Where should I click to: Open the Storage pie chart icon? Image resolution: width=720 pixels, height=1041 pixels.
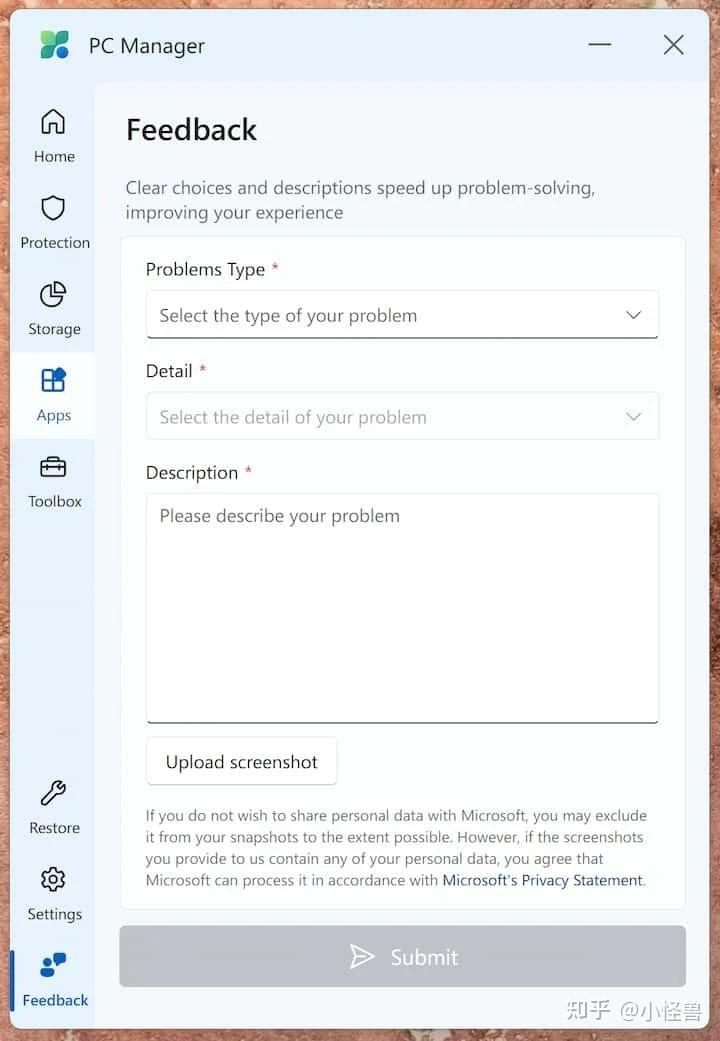click(53, 295)
